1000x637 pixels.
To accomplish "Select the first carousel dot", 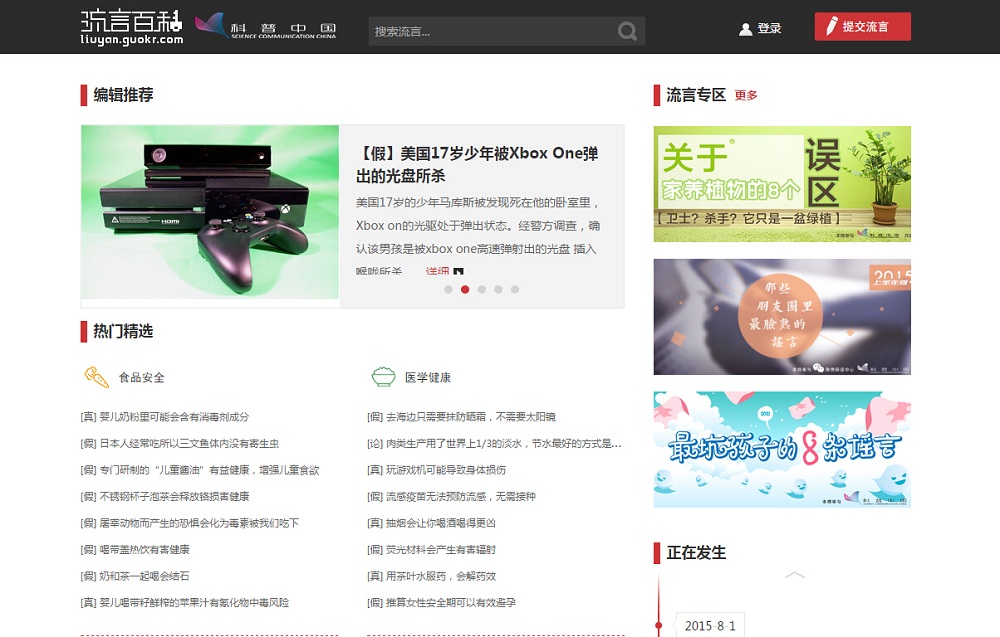I will pyautogui.click(x=448, y=289).
